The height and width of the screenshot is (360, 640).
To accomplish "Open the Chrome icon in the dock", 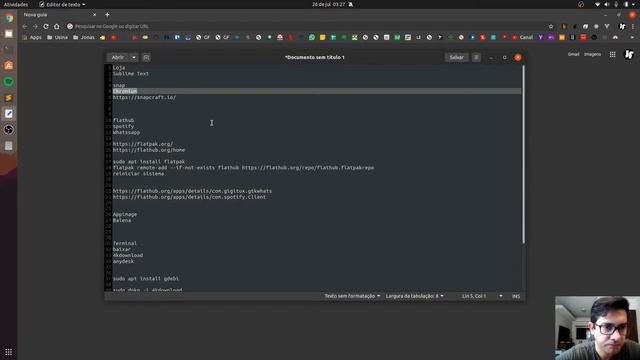I will (9, 18).
